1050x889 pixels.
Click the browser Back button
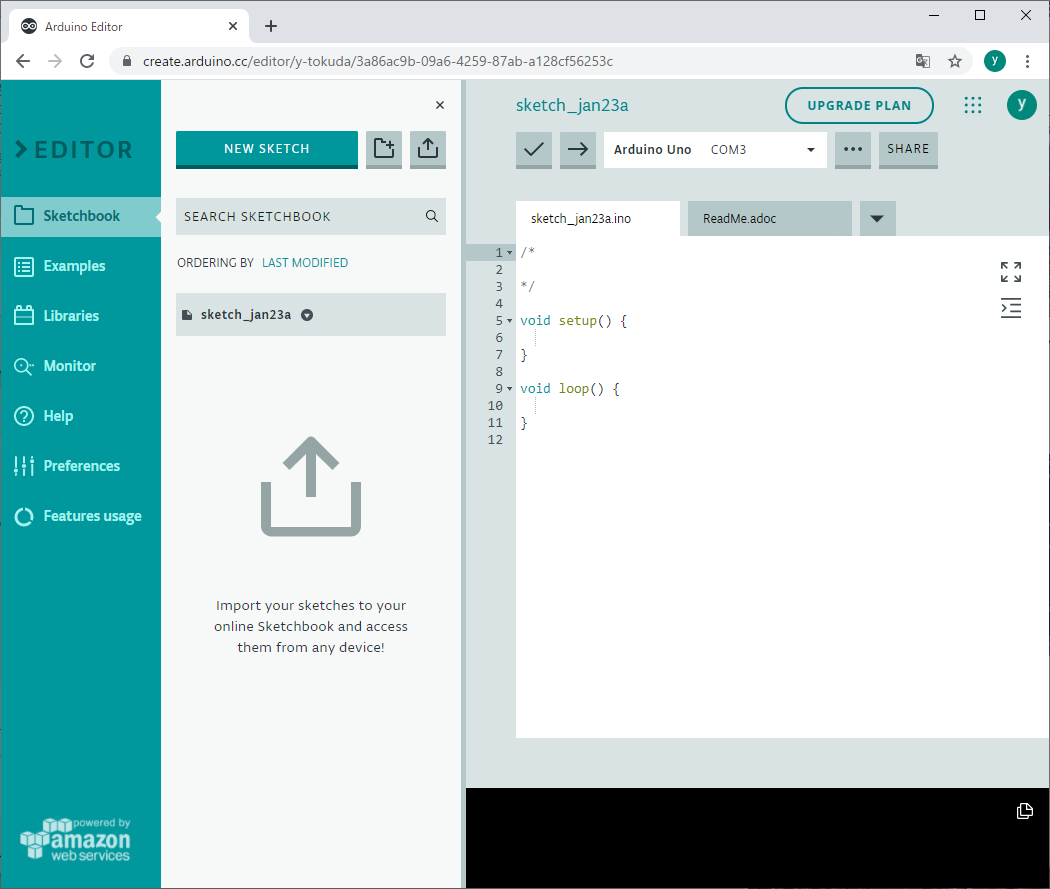click(23, 61)
